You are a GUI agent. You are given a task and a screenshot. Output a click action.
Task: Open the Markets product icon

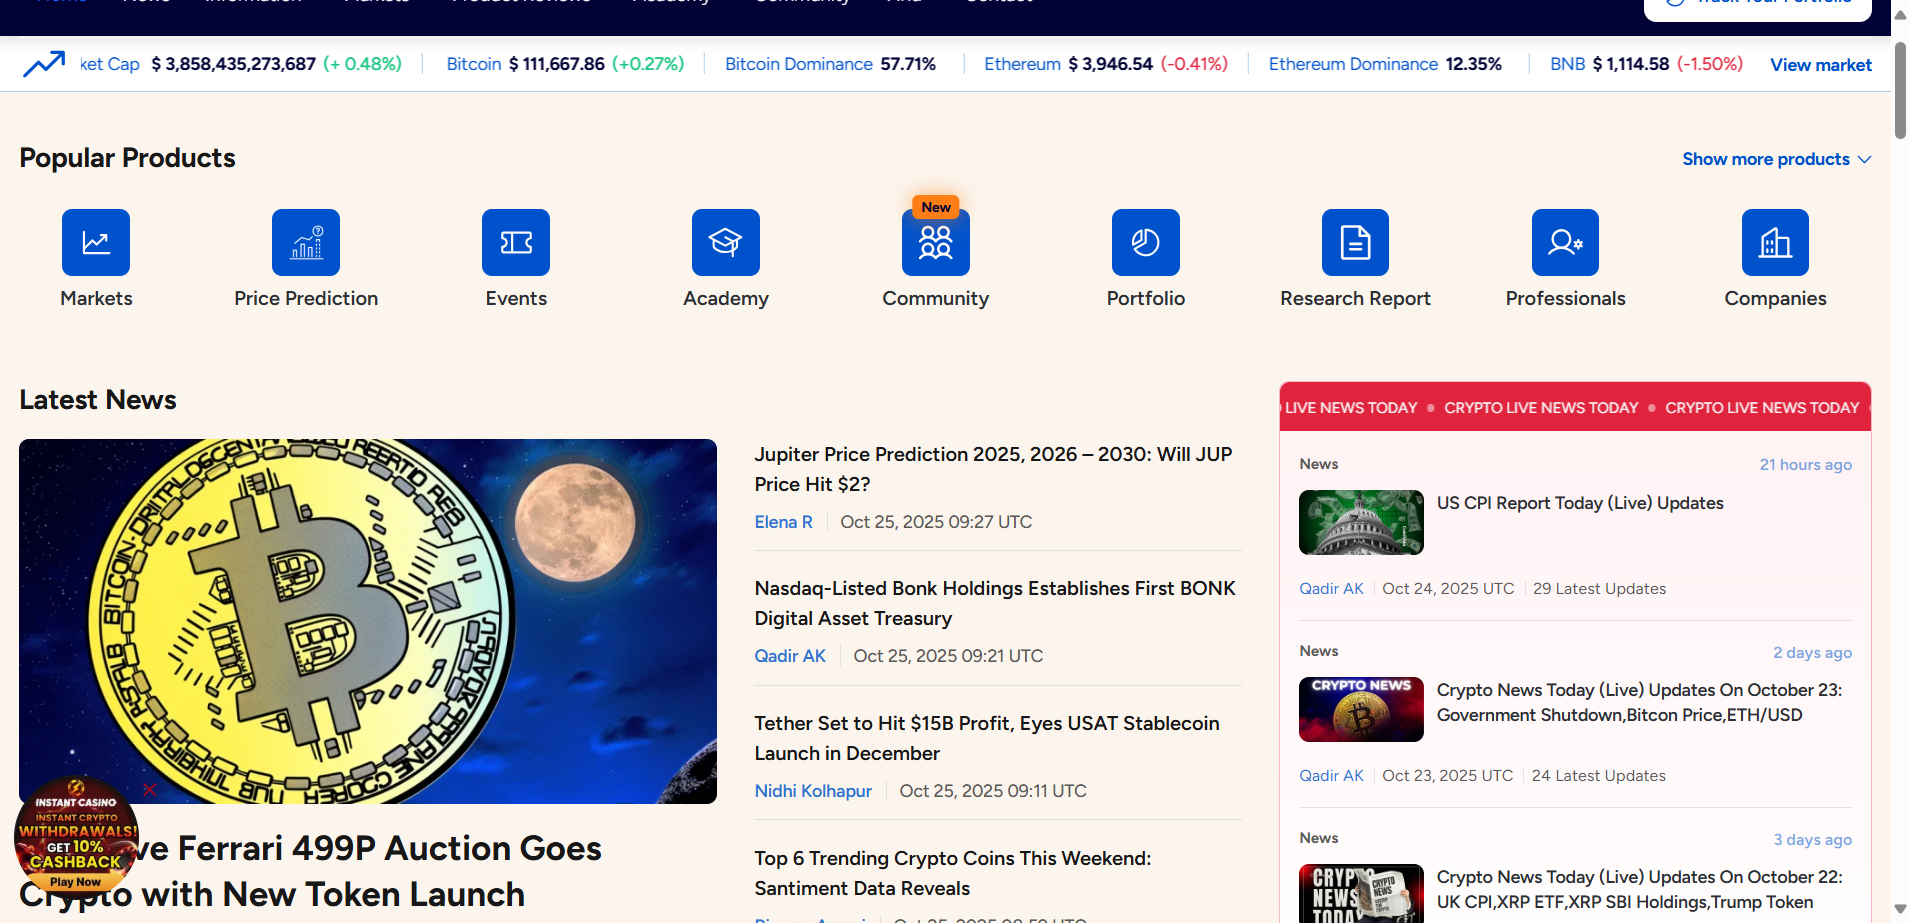tap(96, 242)
